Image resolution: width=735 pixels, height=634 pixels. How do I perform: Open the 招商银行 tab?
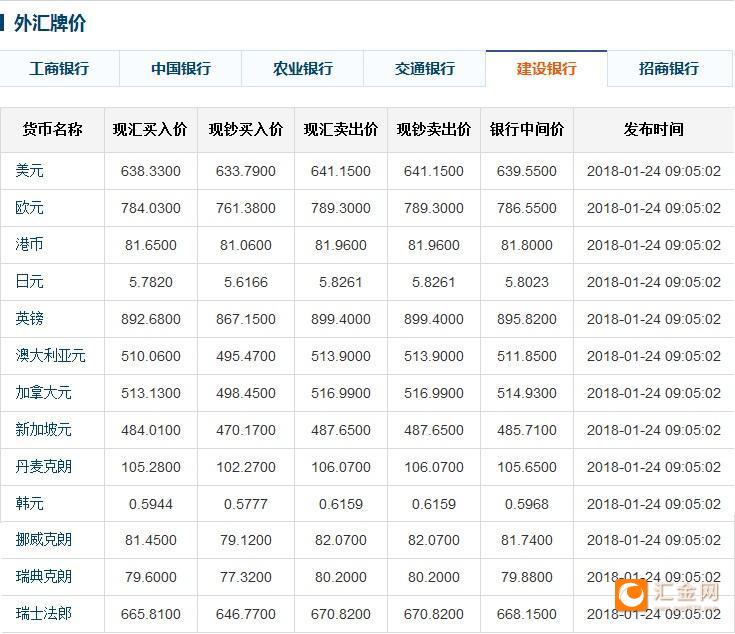pyautogui.click(x=669, y=69)
